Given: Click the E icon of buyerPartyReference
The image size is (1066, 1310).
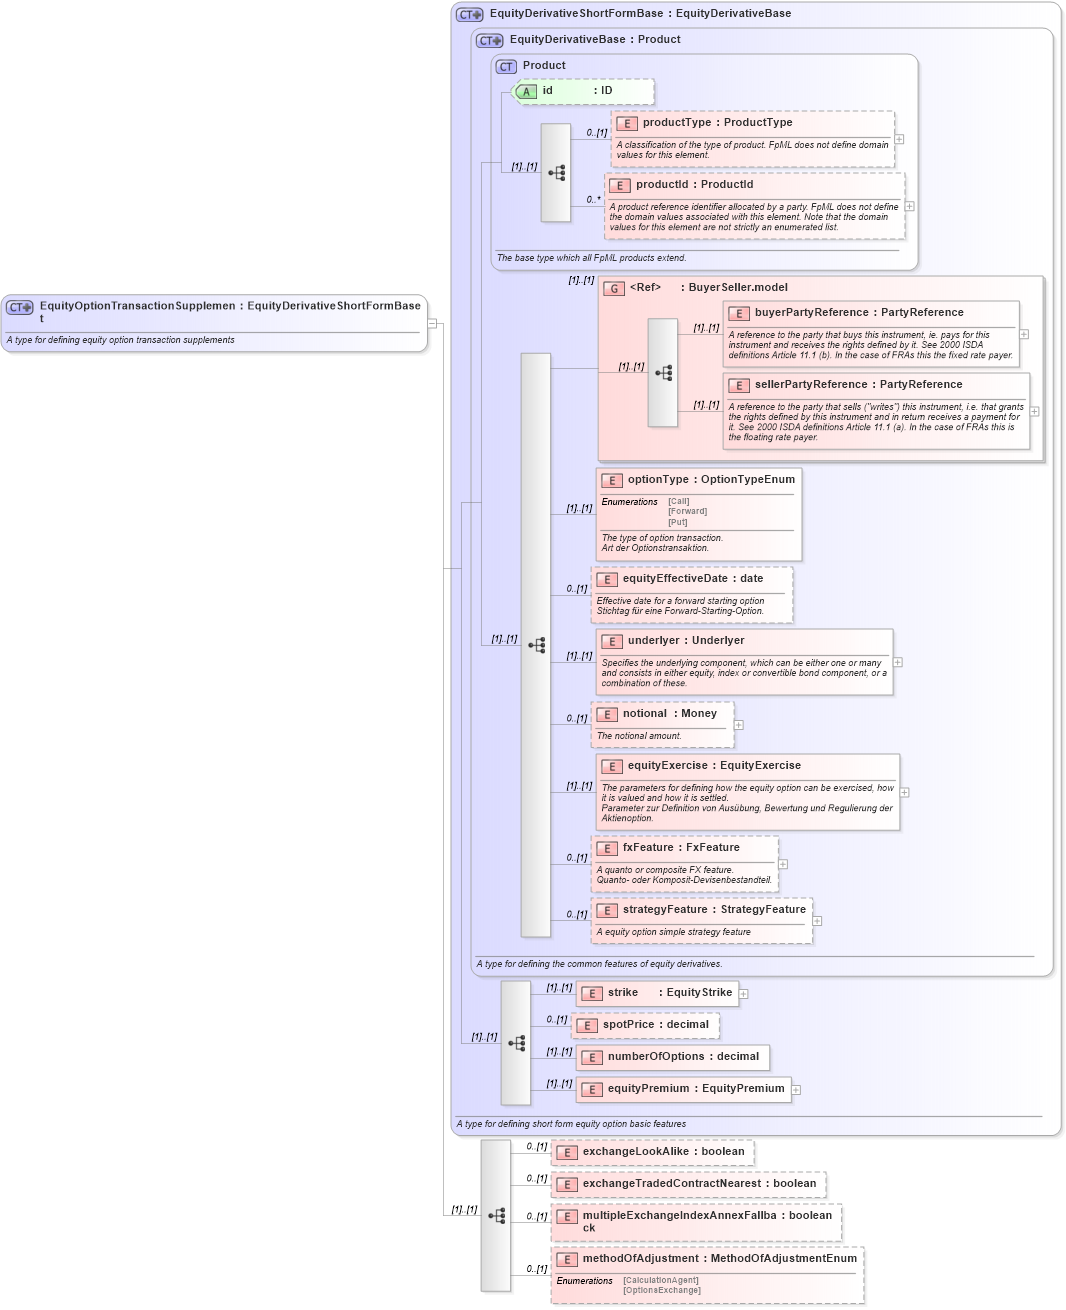Looking at the screenshot, I should (739, 314).
